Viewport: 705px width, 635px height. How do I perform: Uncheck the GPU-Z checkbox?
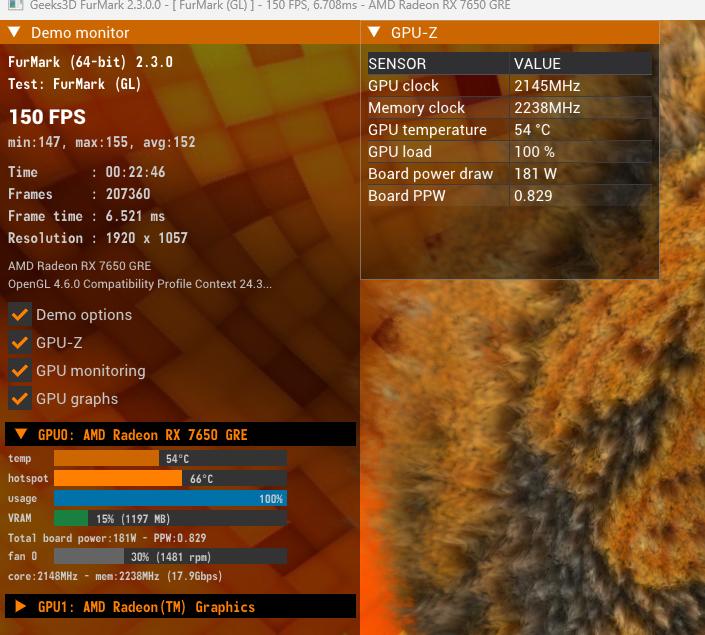[x=20, y=343]
